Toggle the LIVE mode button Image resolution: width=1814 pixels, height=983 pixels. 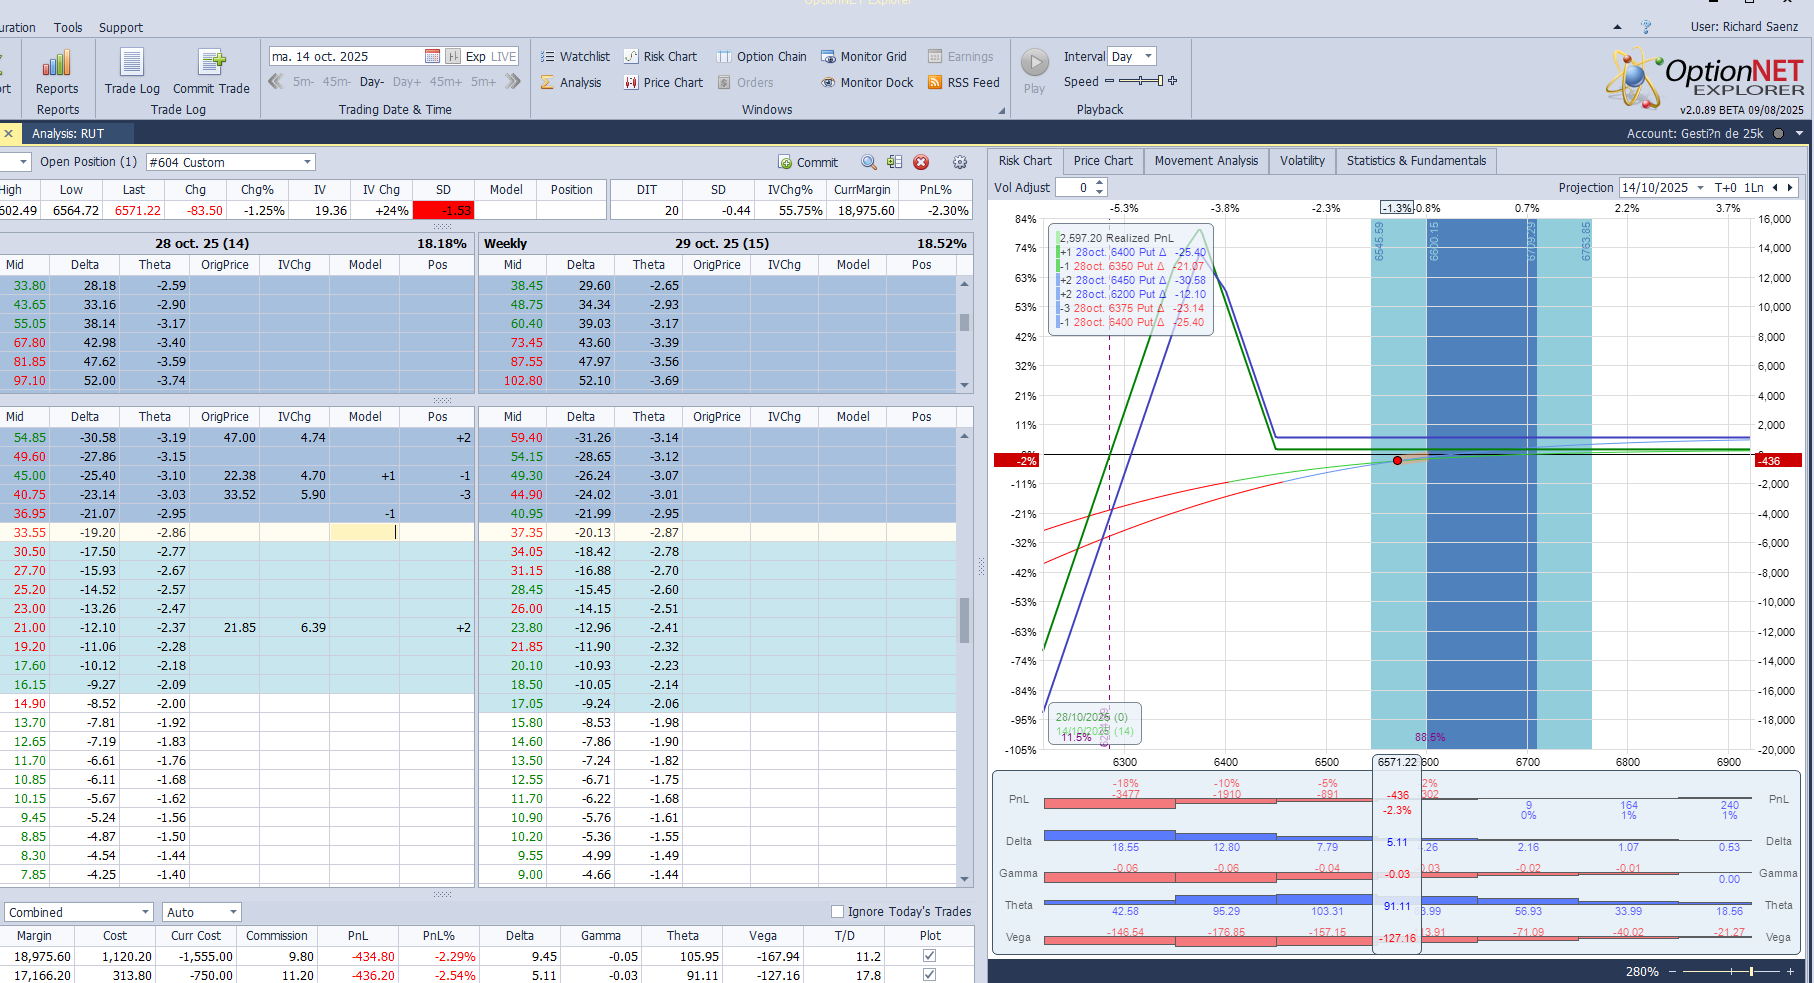[x=504, y=56]
